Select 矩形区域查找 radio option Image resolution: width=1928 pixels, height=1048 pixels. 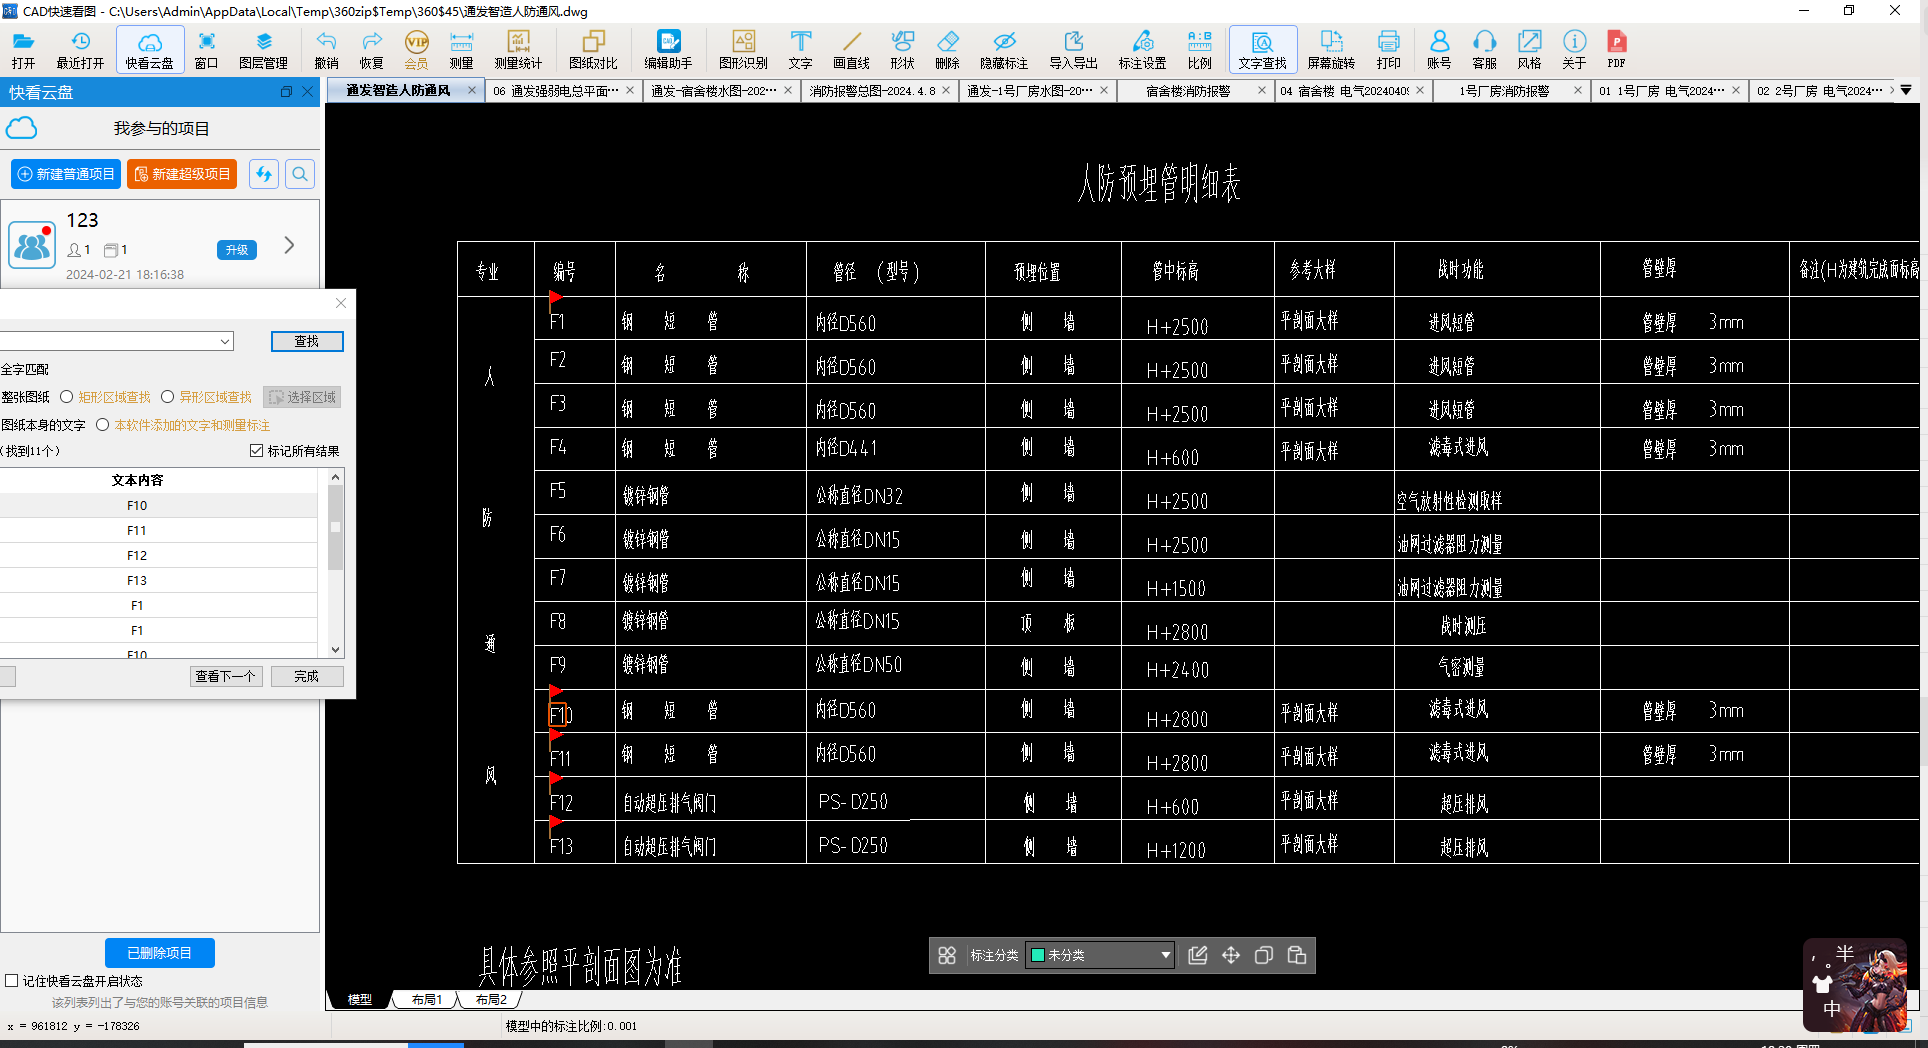pos(67,397)
